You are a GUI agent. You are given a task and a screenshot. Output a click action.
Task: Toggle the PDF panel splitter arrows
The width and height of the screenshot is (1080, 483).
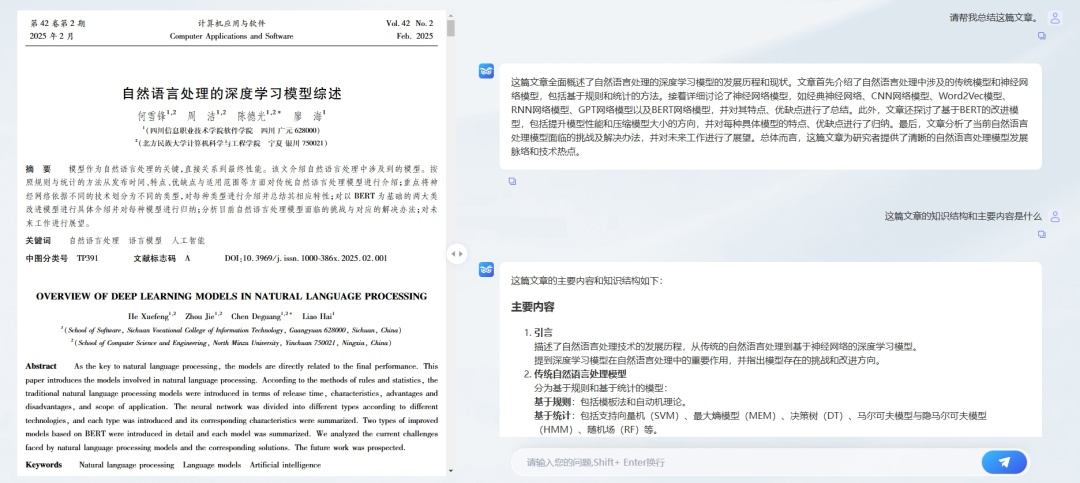point(456,254)
